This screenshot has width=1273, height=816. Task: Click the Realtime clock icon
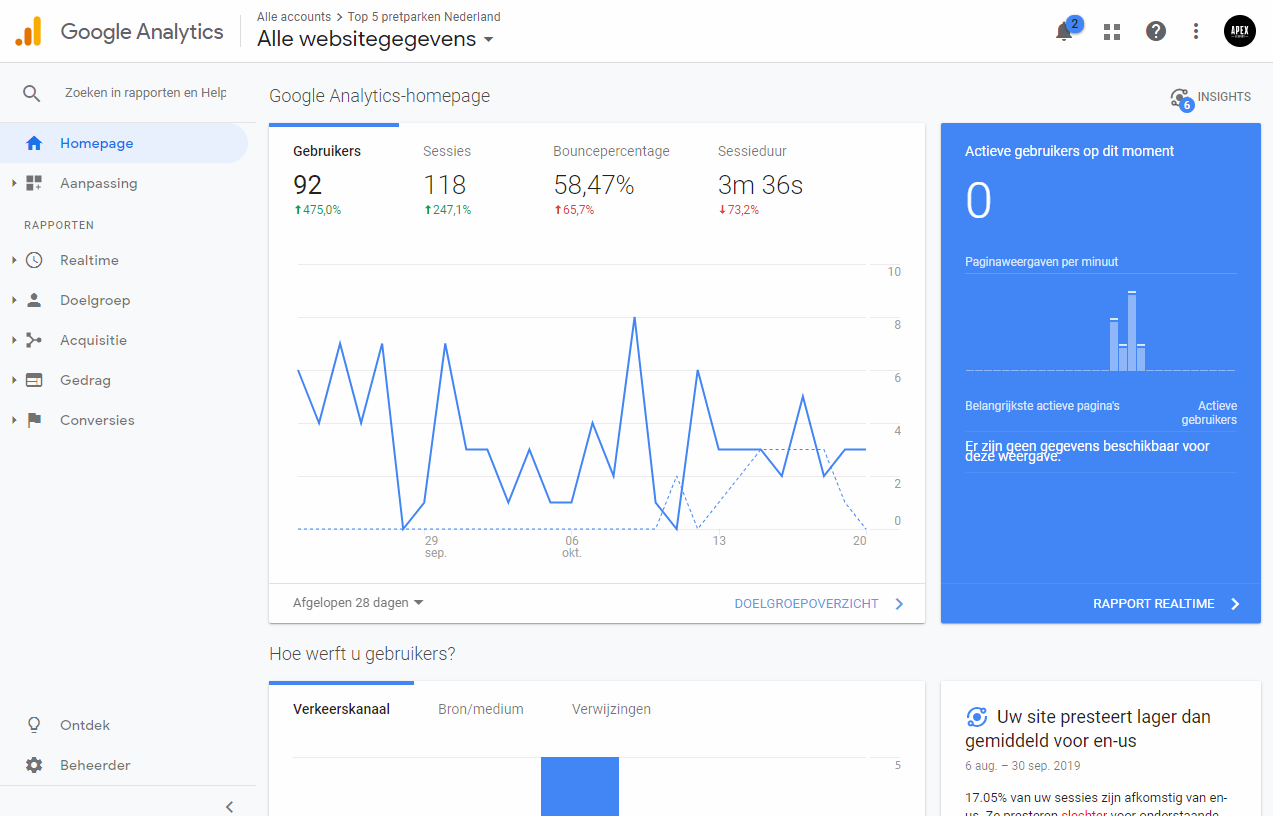point(34,260)
